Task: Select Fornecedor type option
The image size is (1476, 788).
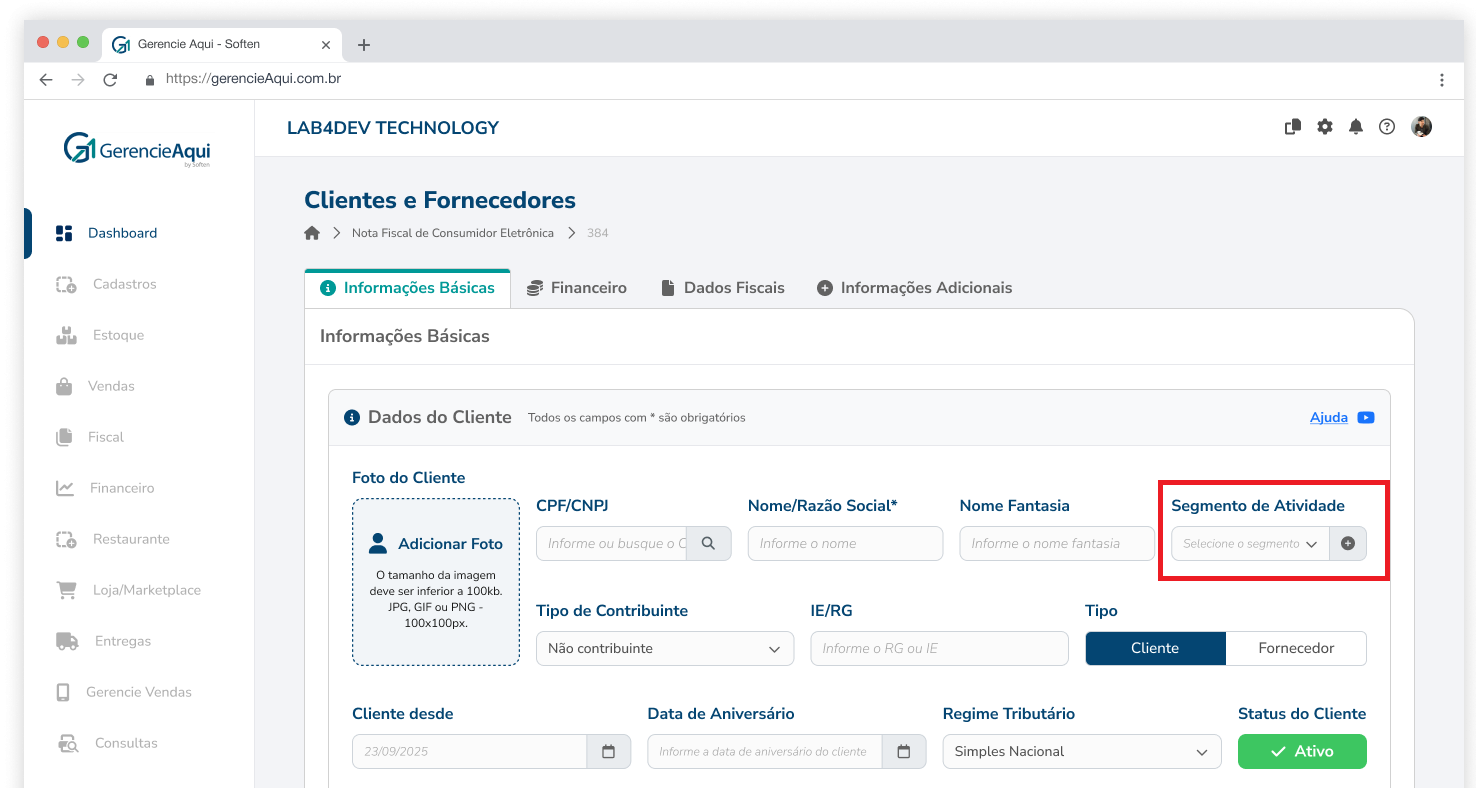Action: tap(1296, 649)
